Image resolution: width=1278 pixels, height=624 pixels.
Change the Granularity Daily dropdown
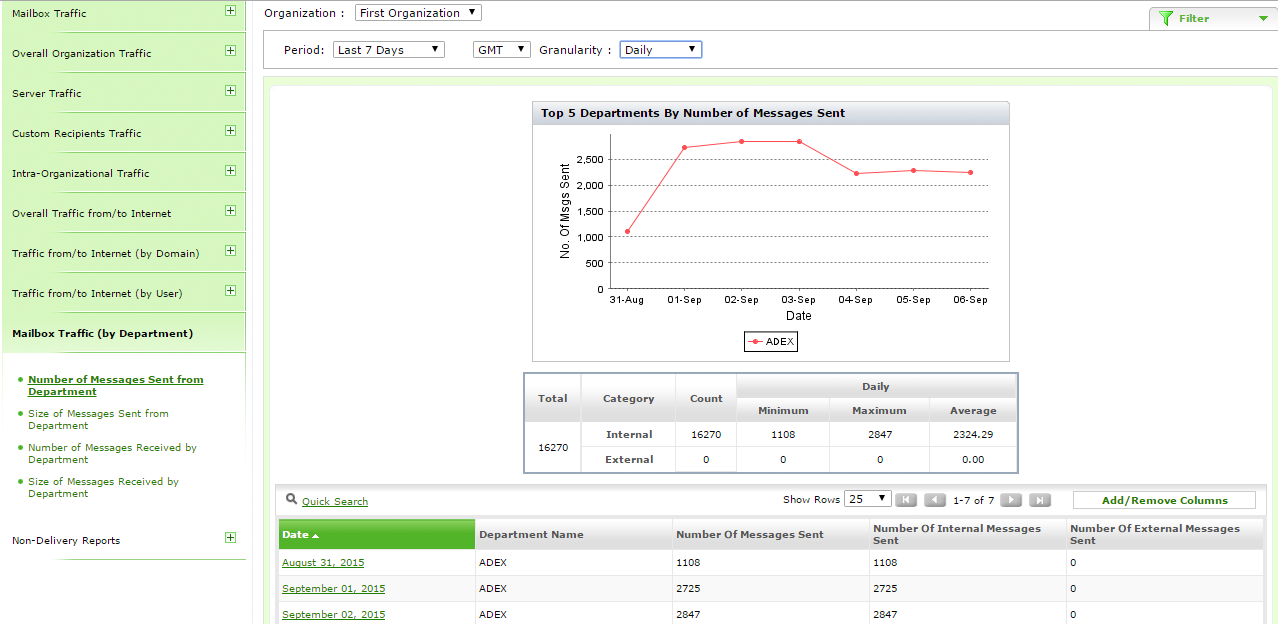[660, 49]
